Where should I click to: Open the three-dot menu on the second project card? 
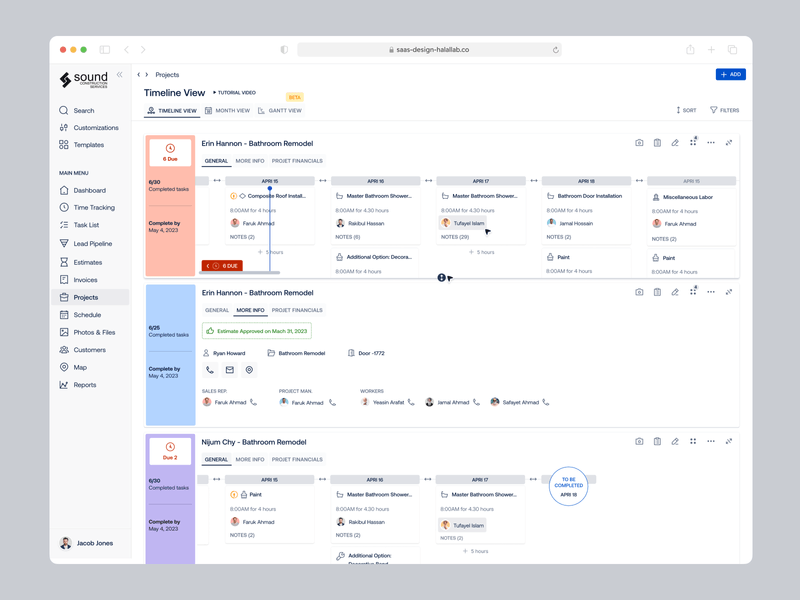[711, 292]
